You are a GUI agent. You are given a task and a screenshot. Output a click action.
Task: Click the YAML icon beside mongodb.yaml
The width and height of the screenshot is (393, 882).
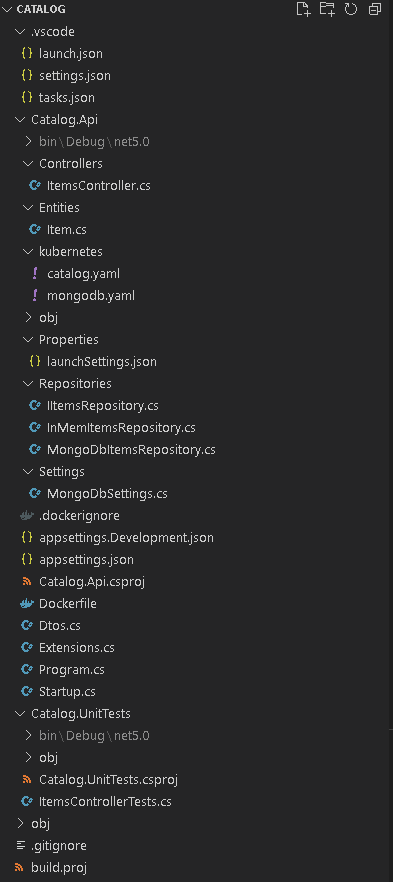[x=35, y=295]
